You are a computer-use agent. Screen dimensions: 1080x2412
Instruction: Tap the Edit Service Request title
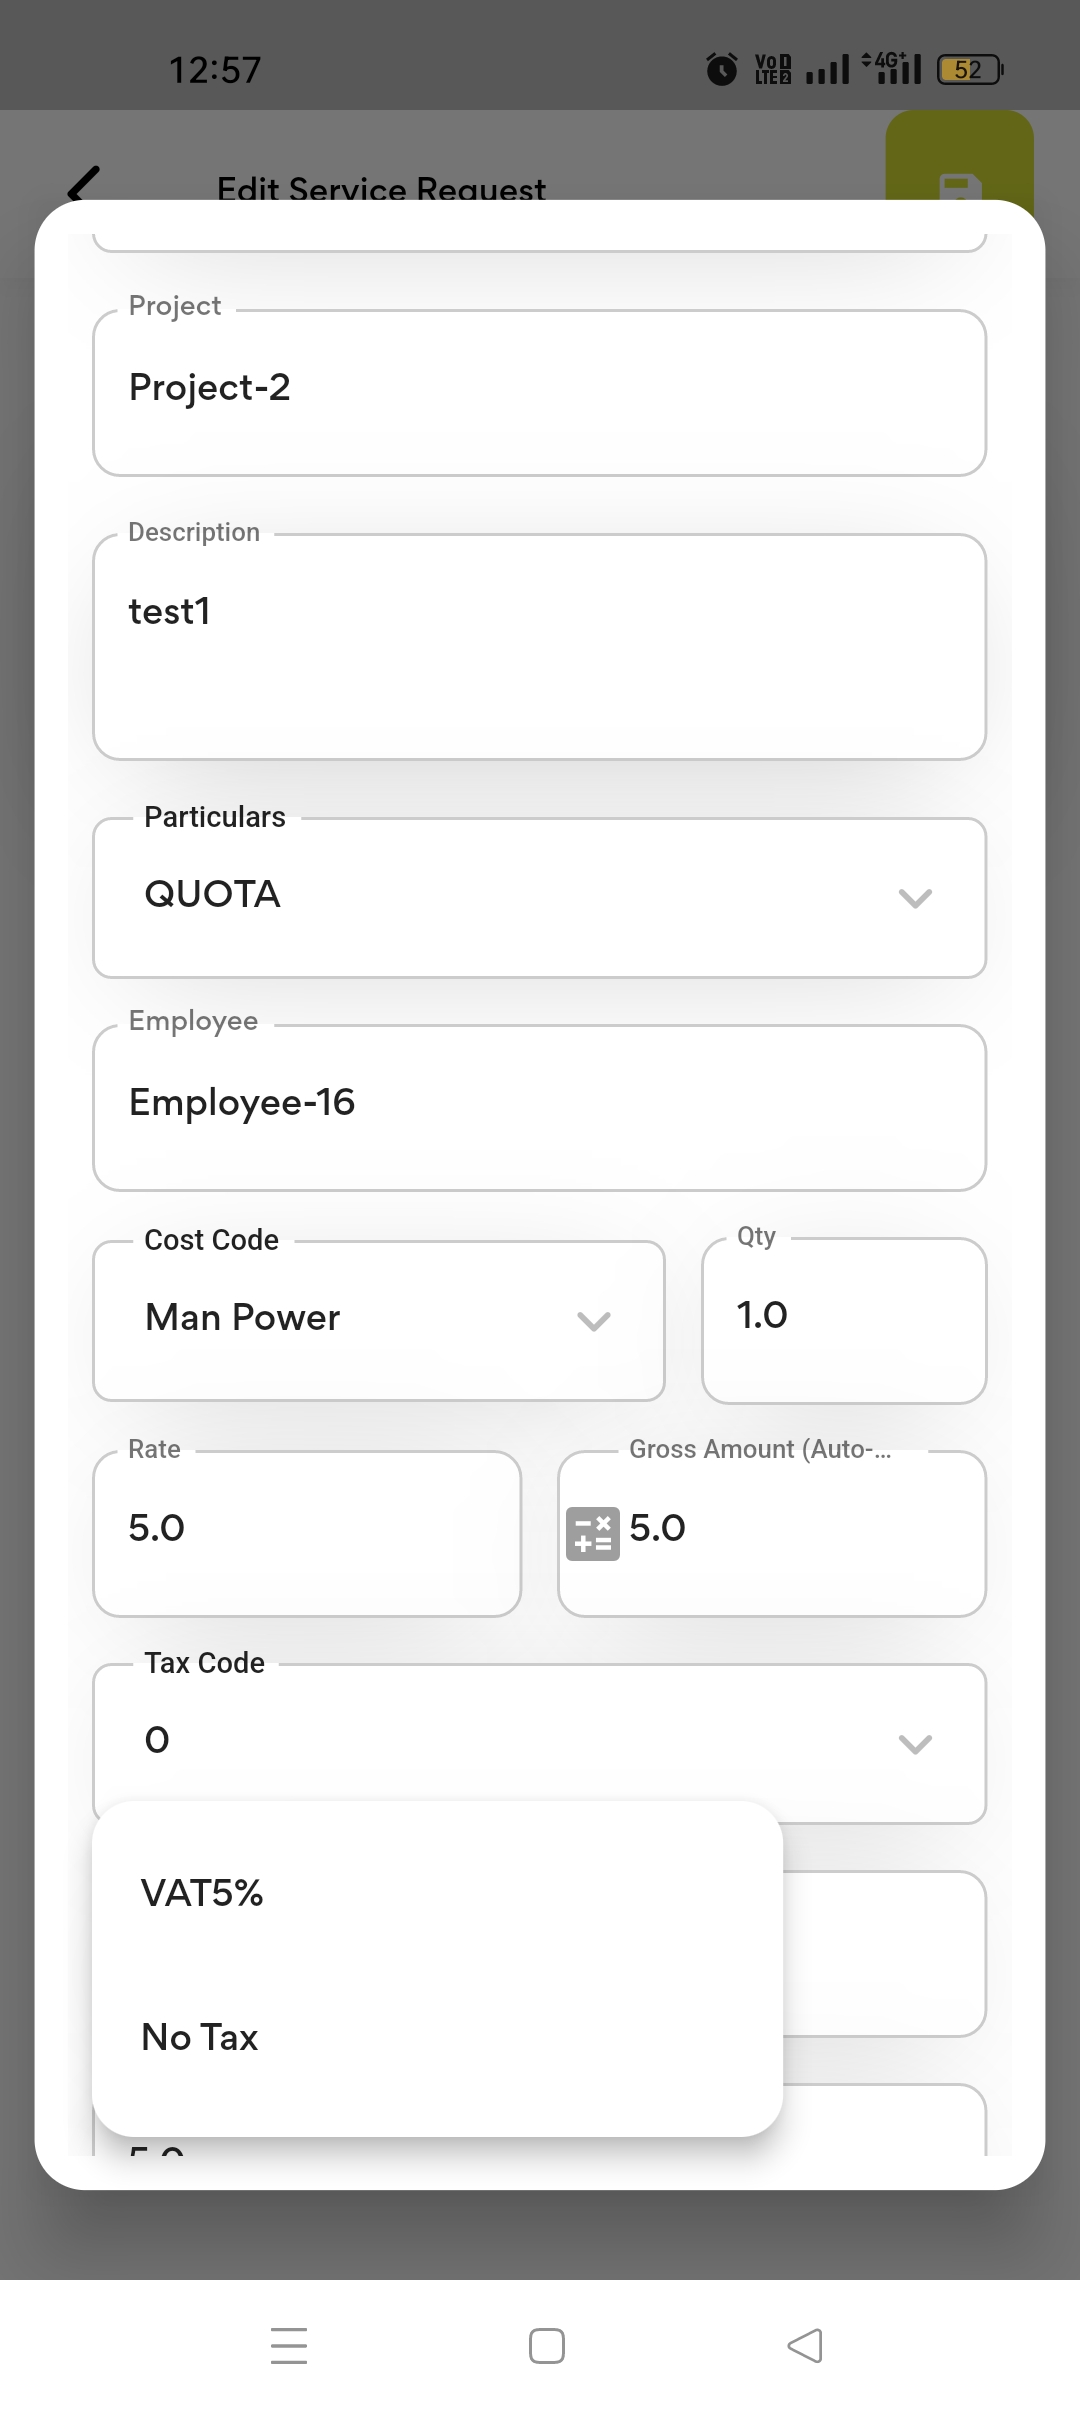click(381, 188)
